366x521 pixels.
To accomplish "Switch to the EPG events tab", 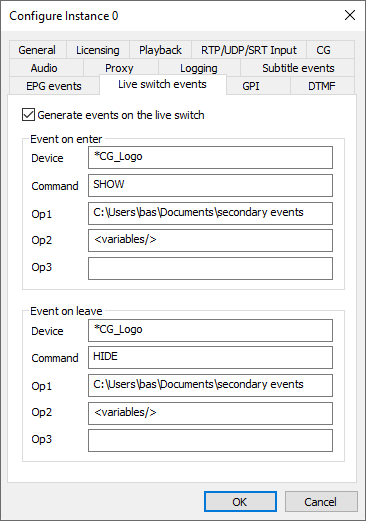I will [54, 86].
